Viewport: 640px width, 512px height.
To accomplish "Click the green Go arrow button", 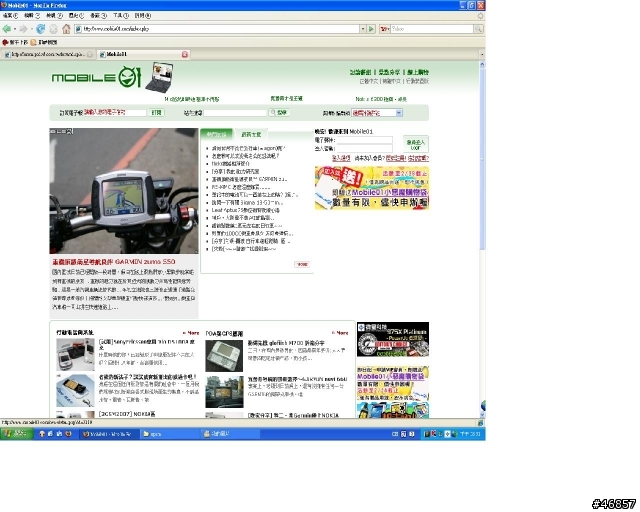I will click(371, 29).
